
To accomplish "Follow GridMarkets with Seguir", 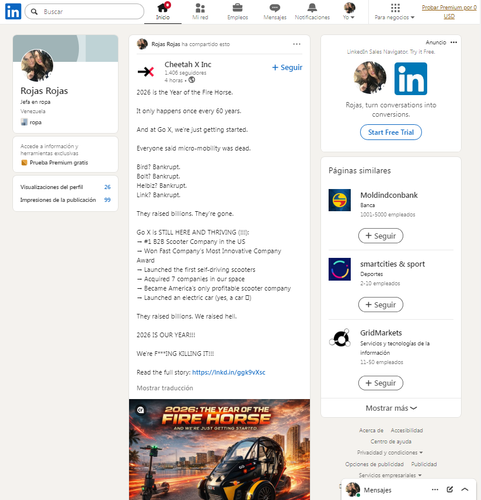I will 381,383.
